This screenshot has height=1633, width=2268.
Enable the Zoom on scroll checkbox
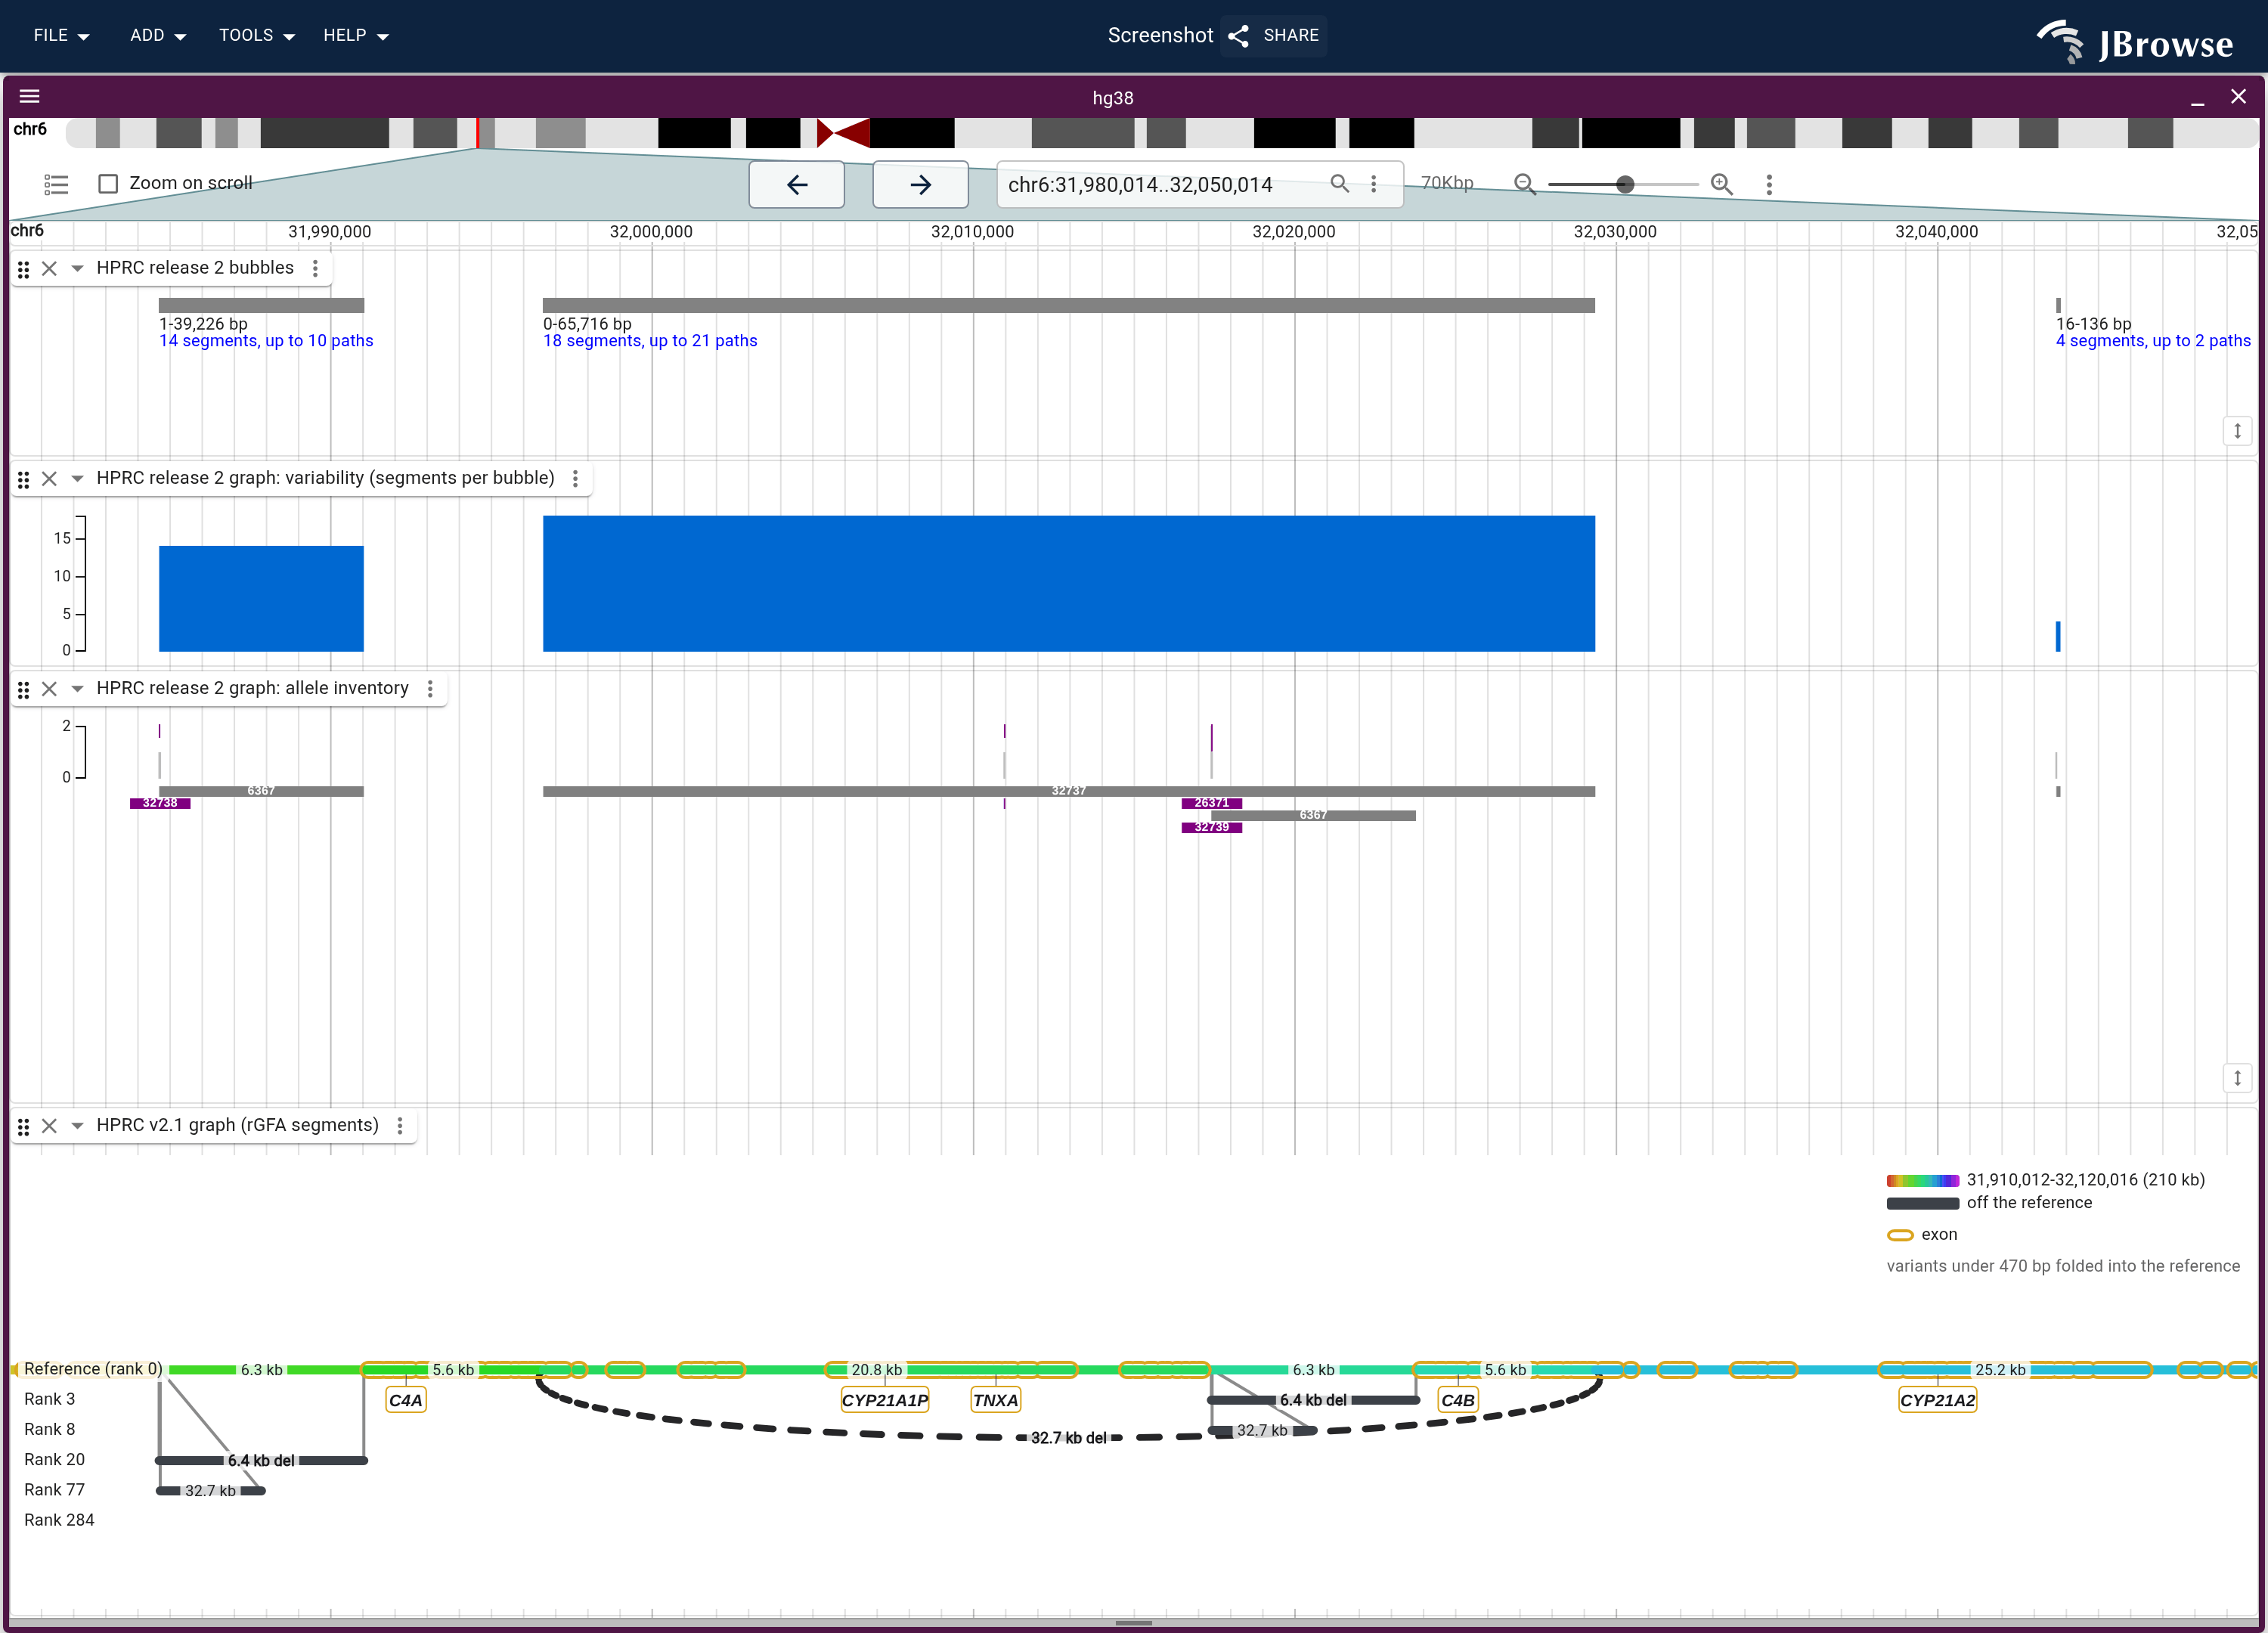108,184
